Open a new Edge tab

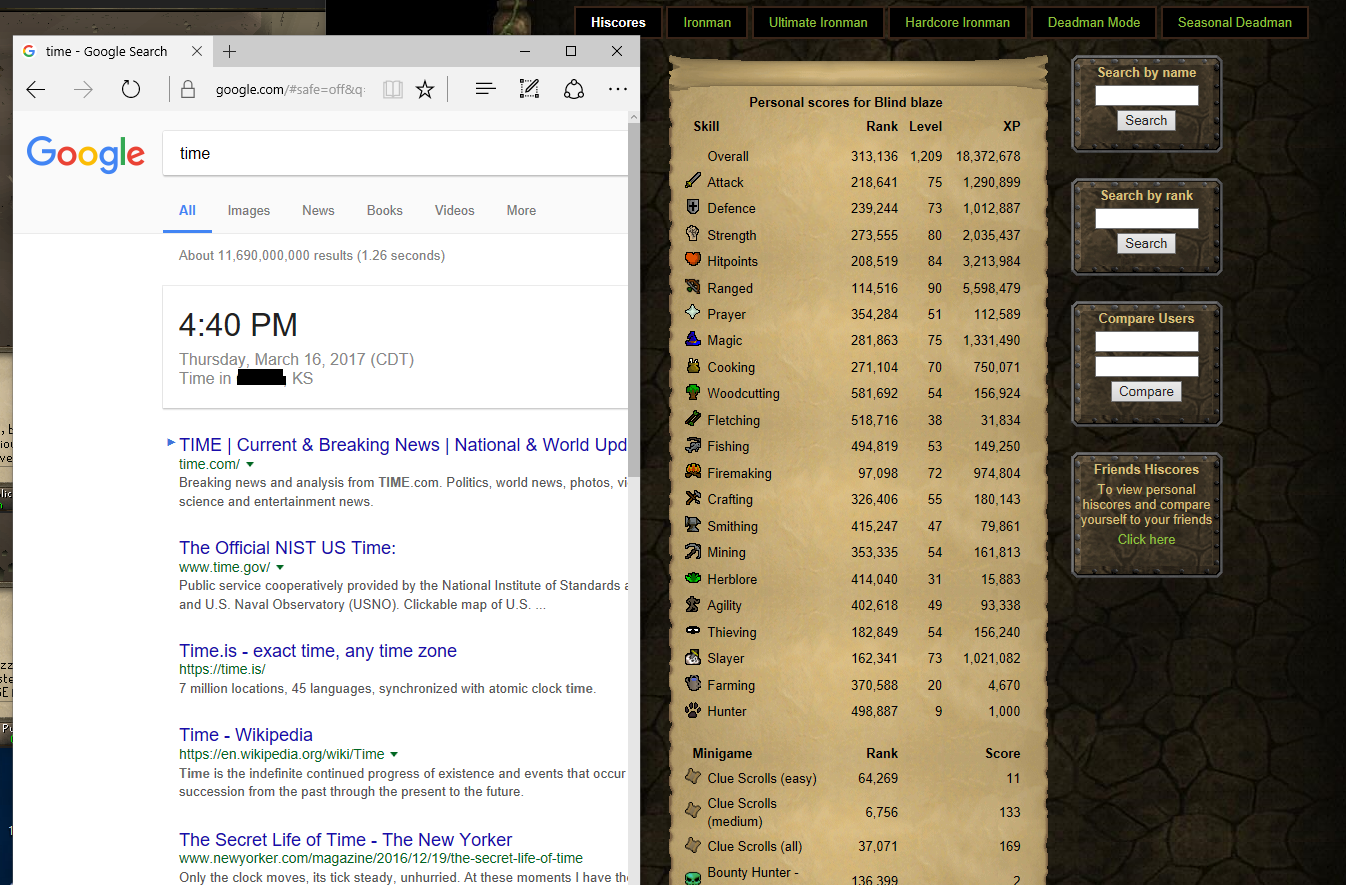(230, 51)
